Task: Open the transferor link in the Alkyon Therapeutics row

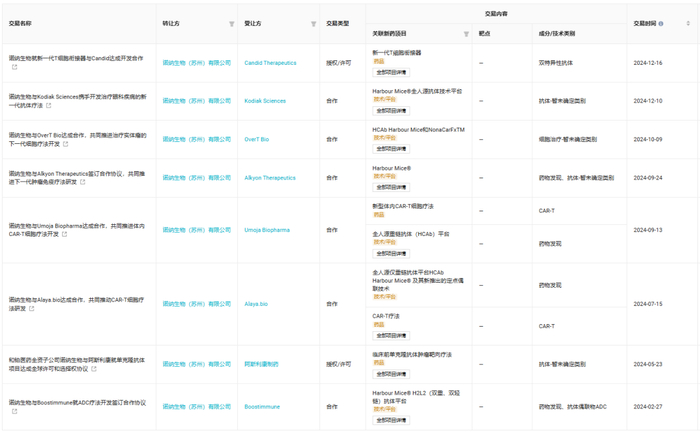Action: pos(196,178)
